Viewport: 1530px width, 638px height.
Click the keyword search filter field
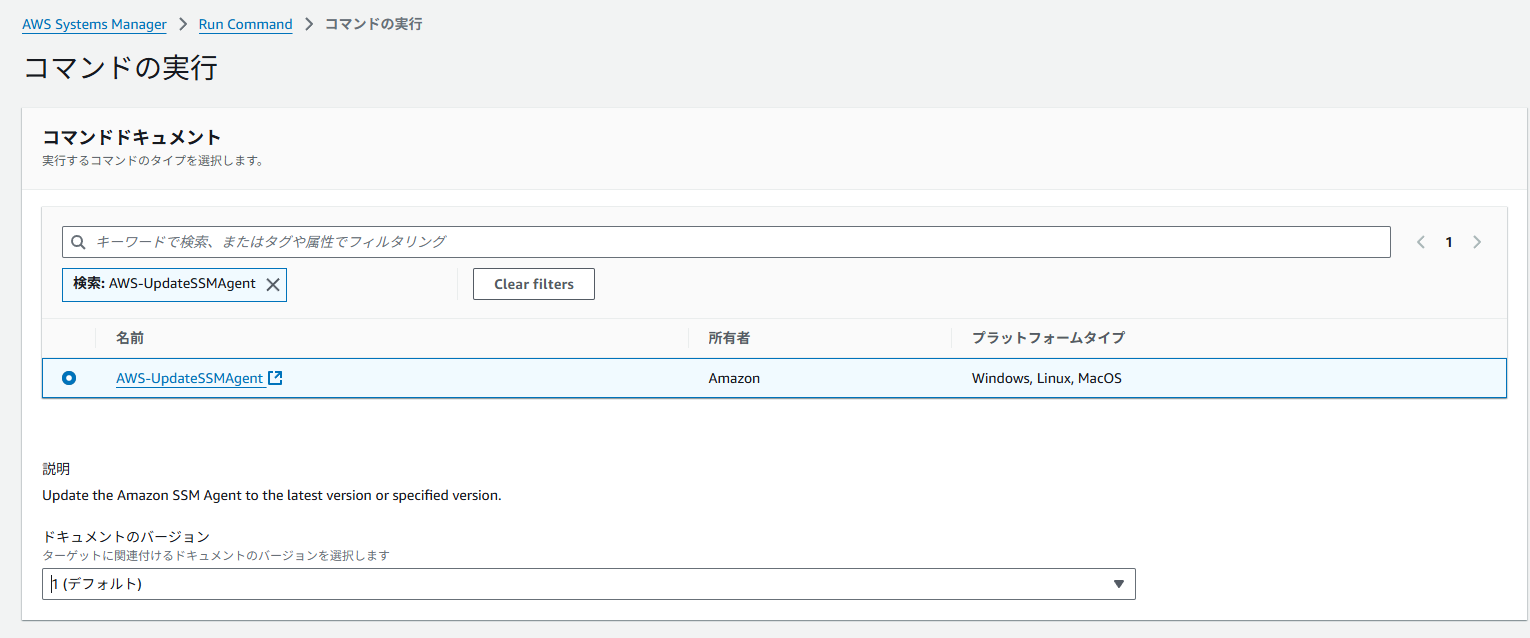point(726,242)
